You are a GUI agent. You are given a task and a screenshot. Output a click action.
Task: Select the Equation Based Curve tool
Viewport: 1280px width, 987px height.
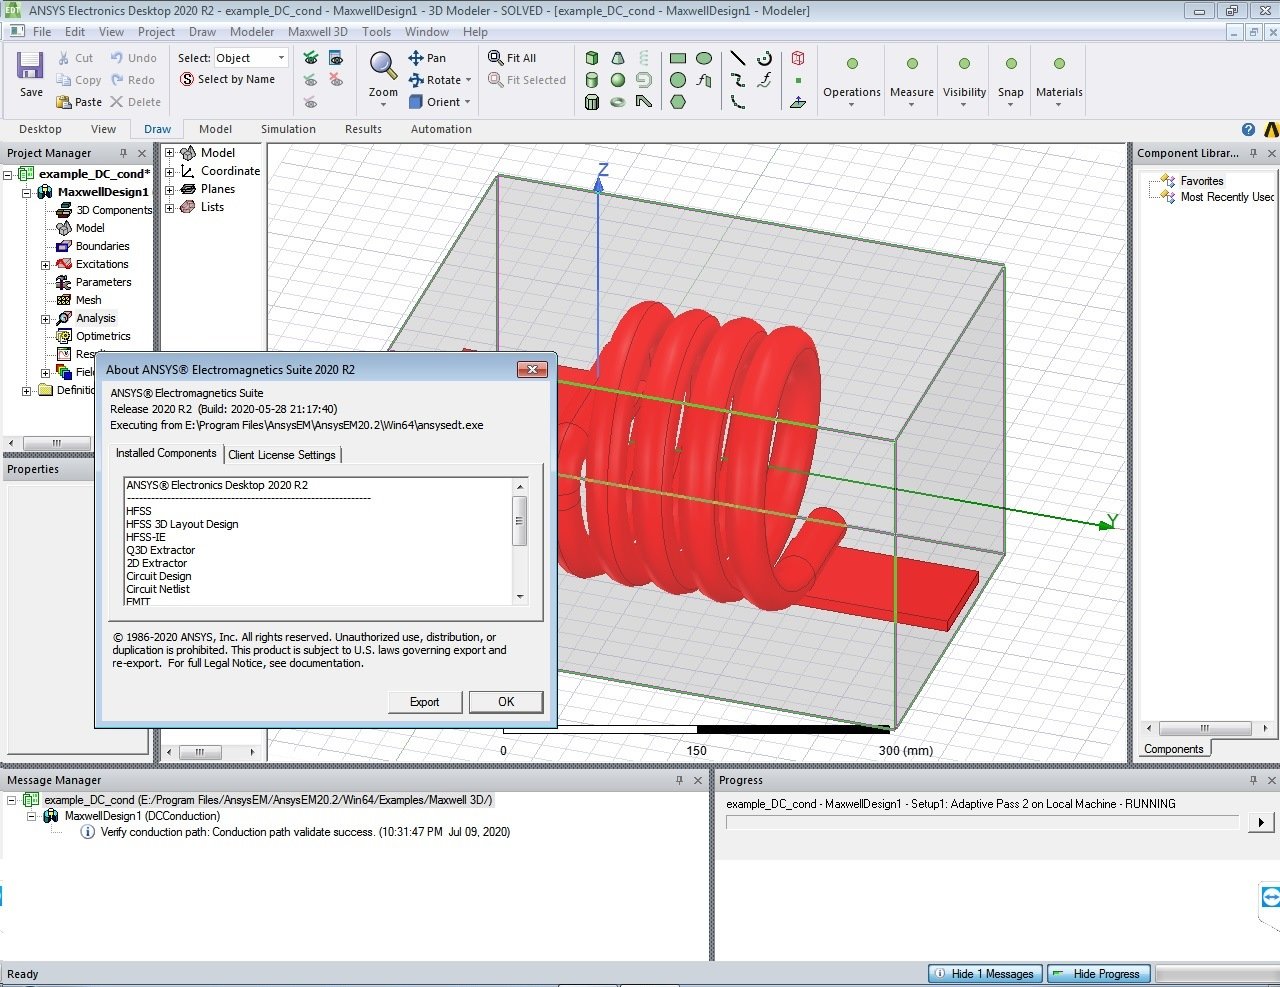[764, 80]
